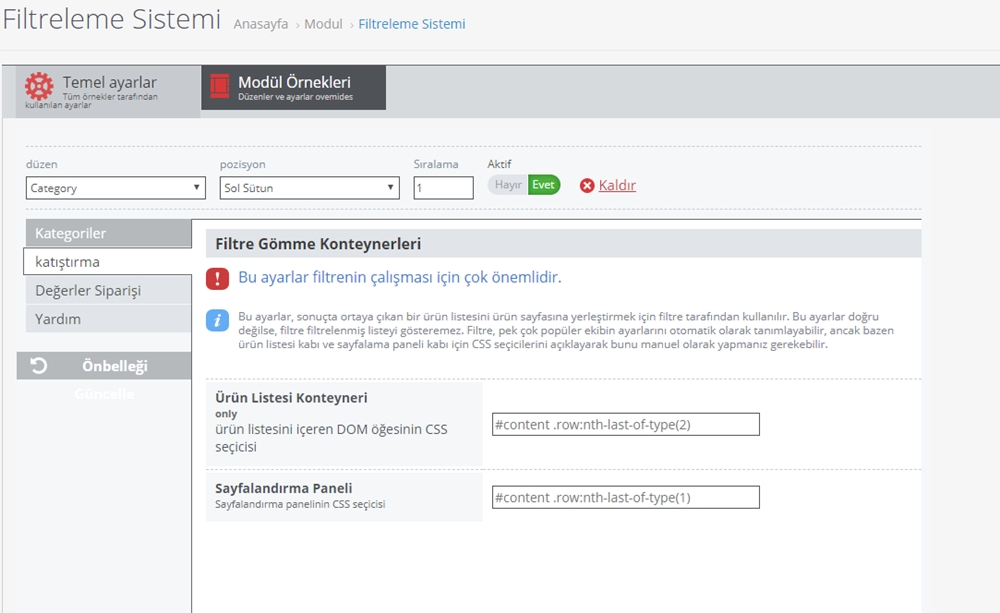The height and width of the screenshot is (613, 1000).
Task: Click the red exclamation warning icon
Action: (x=217, y=279)
